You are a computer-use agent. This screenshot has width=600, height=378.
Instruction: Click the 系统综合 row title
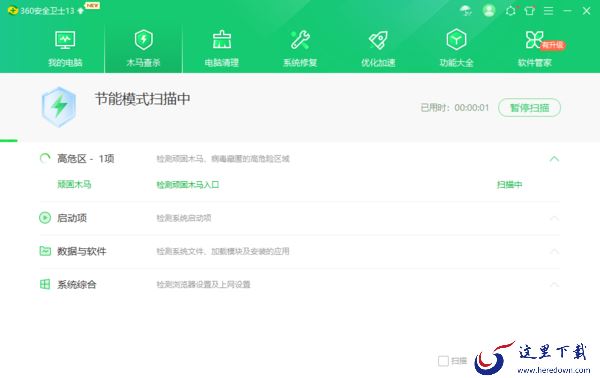pos(77,285)
